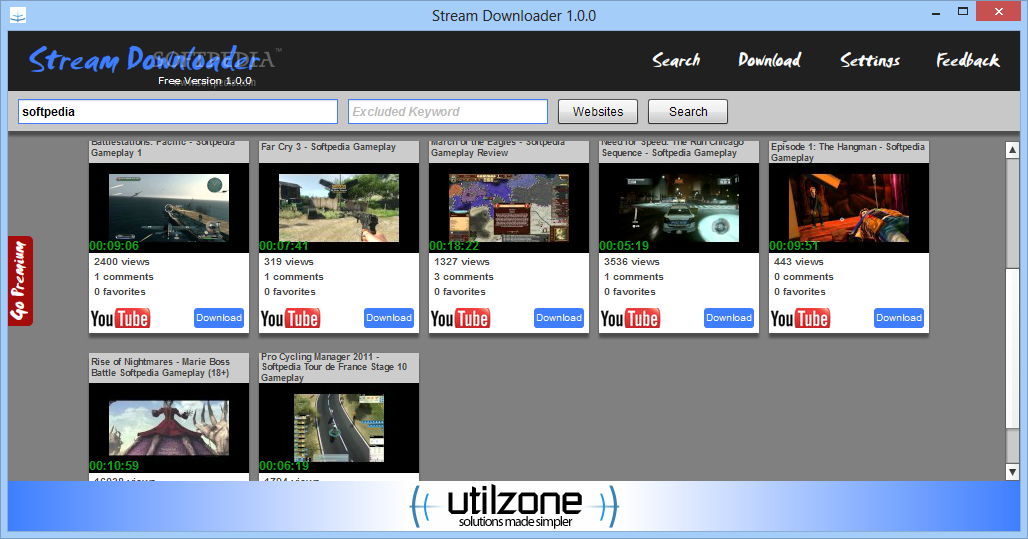Image resolution: width=1028 pixels, height=539 pixels.
Task: Select the Battlestations Pacific thumbnail
Action: [x=168, y=208]
